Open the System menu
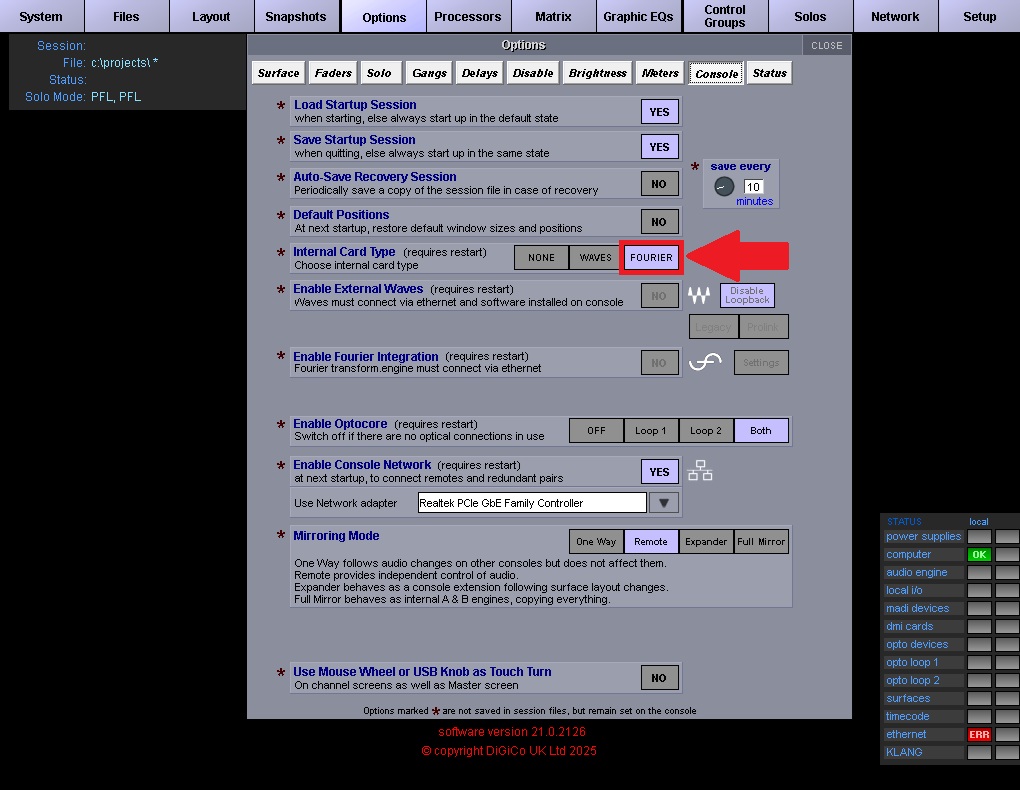 pos(42,16)
